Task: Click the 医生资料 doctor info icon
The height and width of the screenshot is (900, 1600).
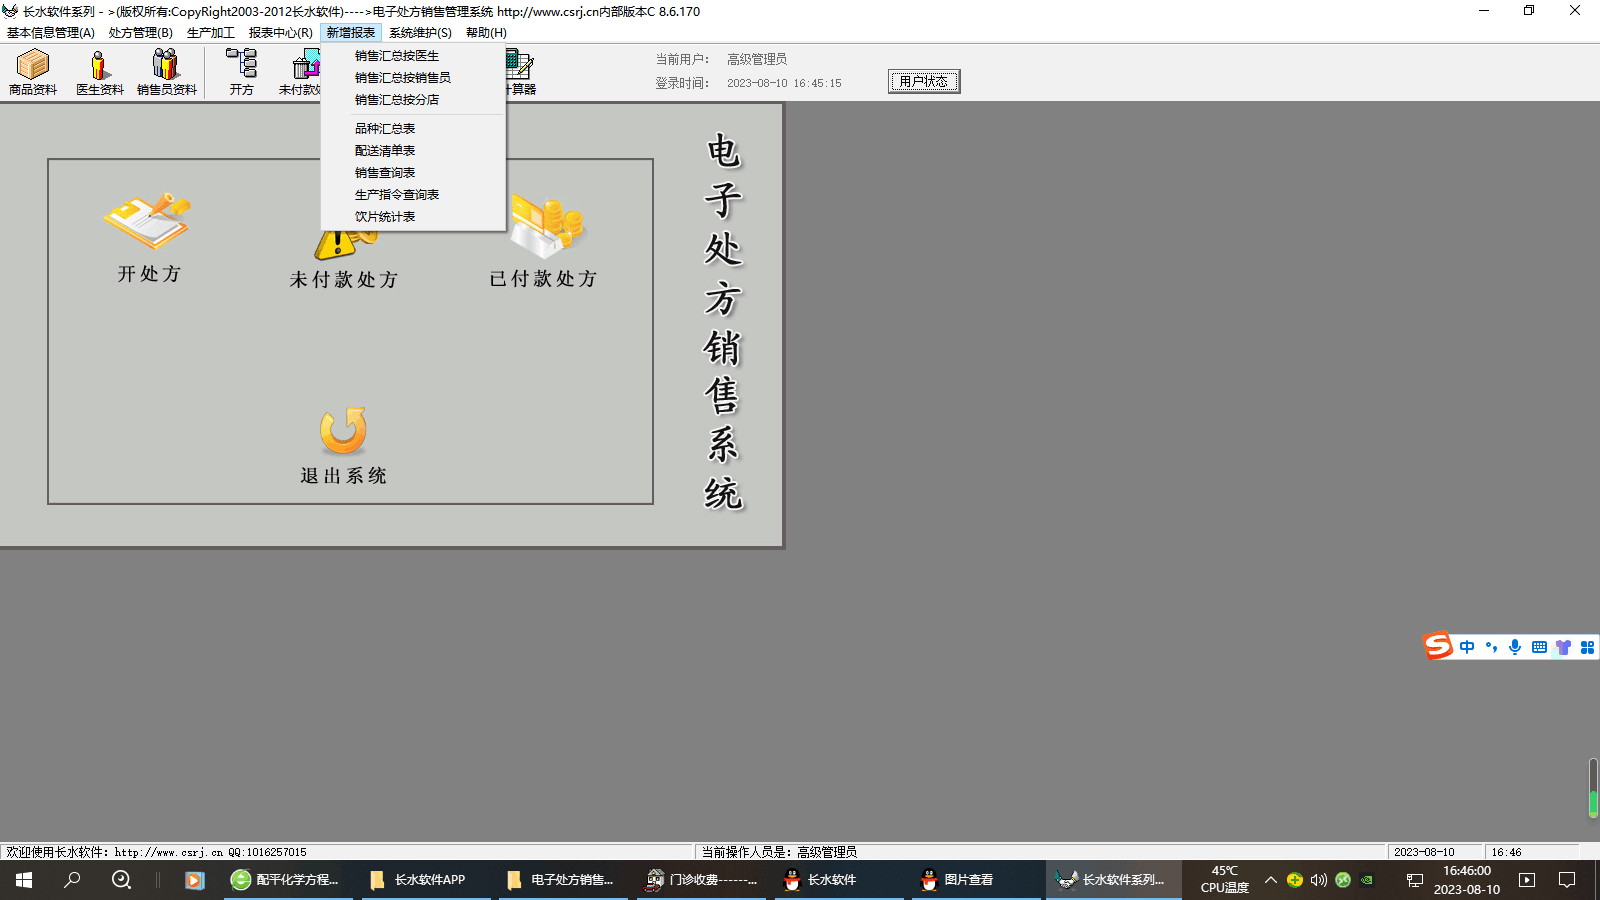Action: click(99, 72)
